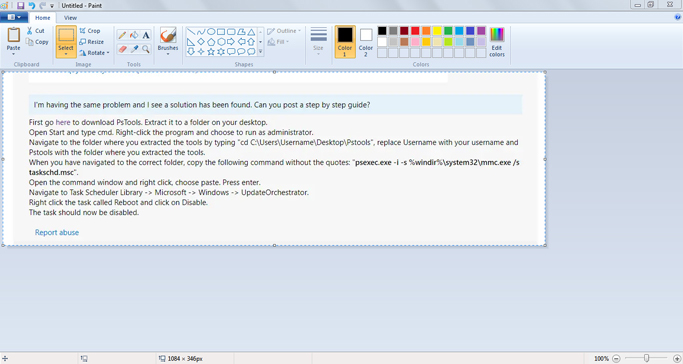Viewport: 683px width, 364px height.
Task: Click the zoom slider handle
Action: 646,358
